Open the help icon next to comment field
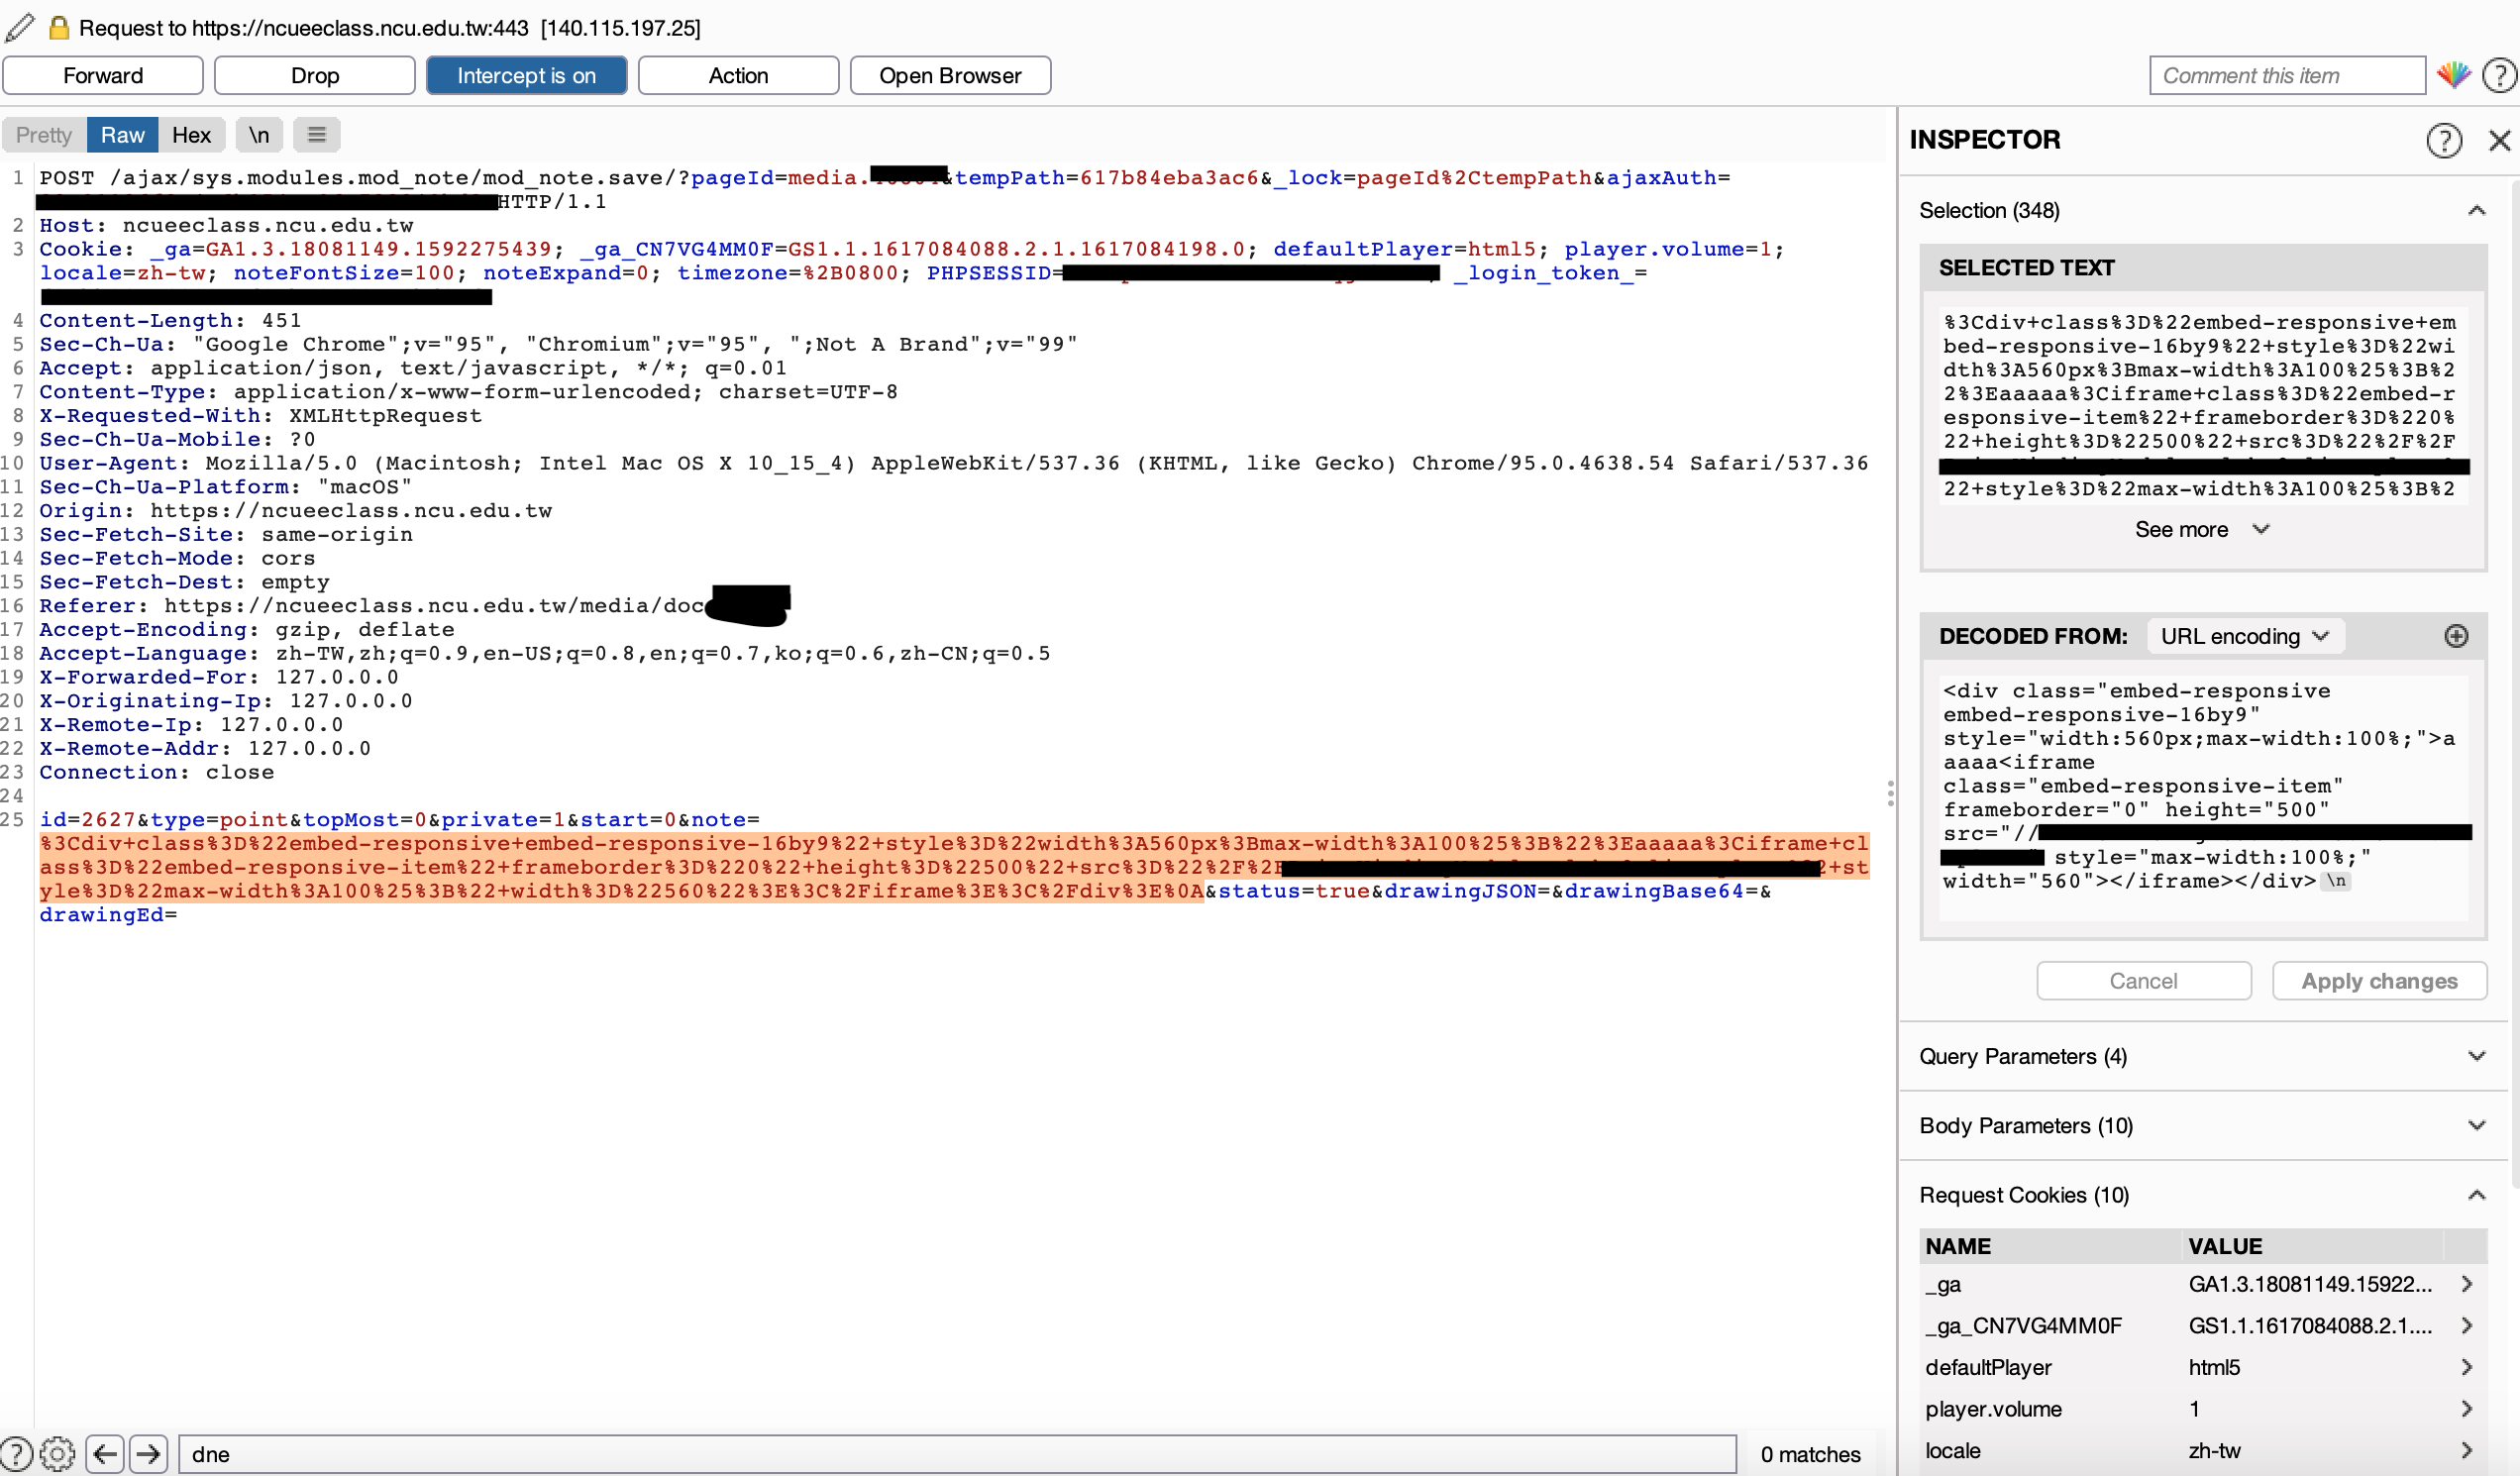Viewport: 2520px width, 1476px height. coord(2499,75)
